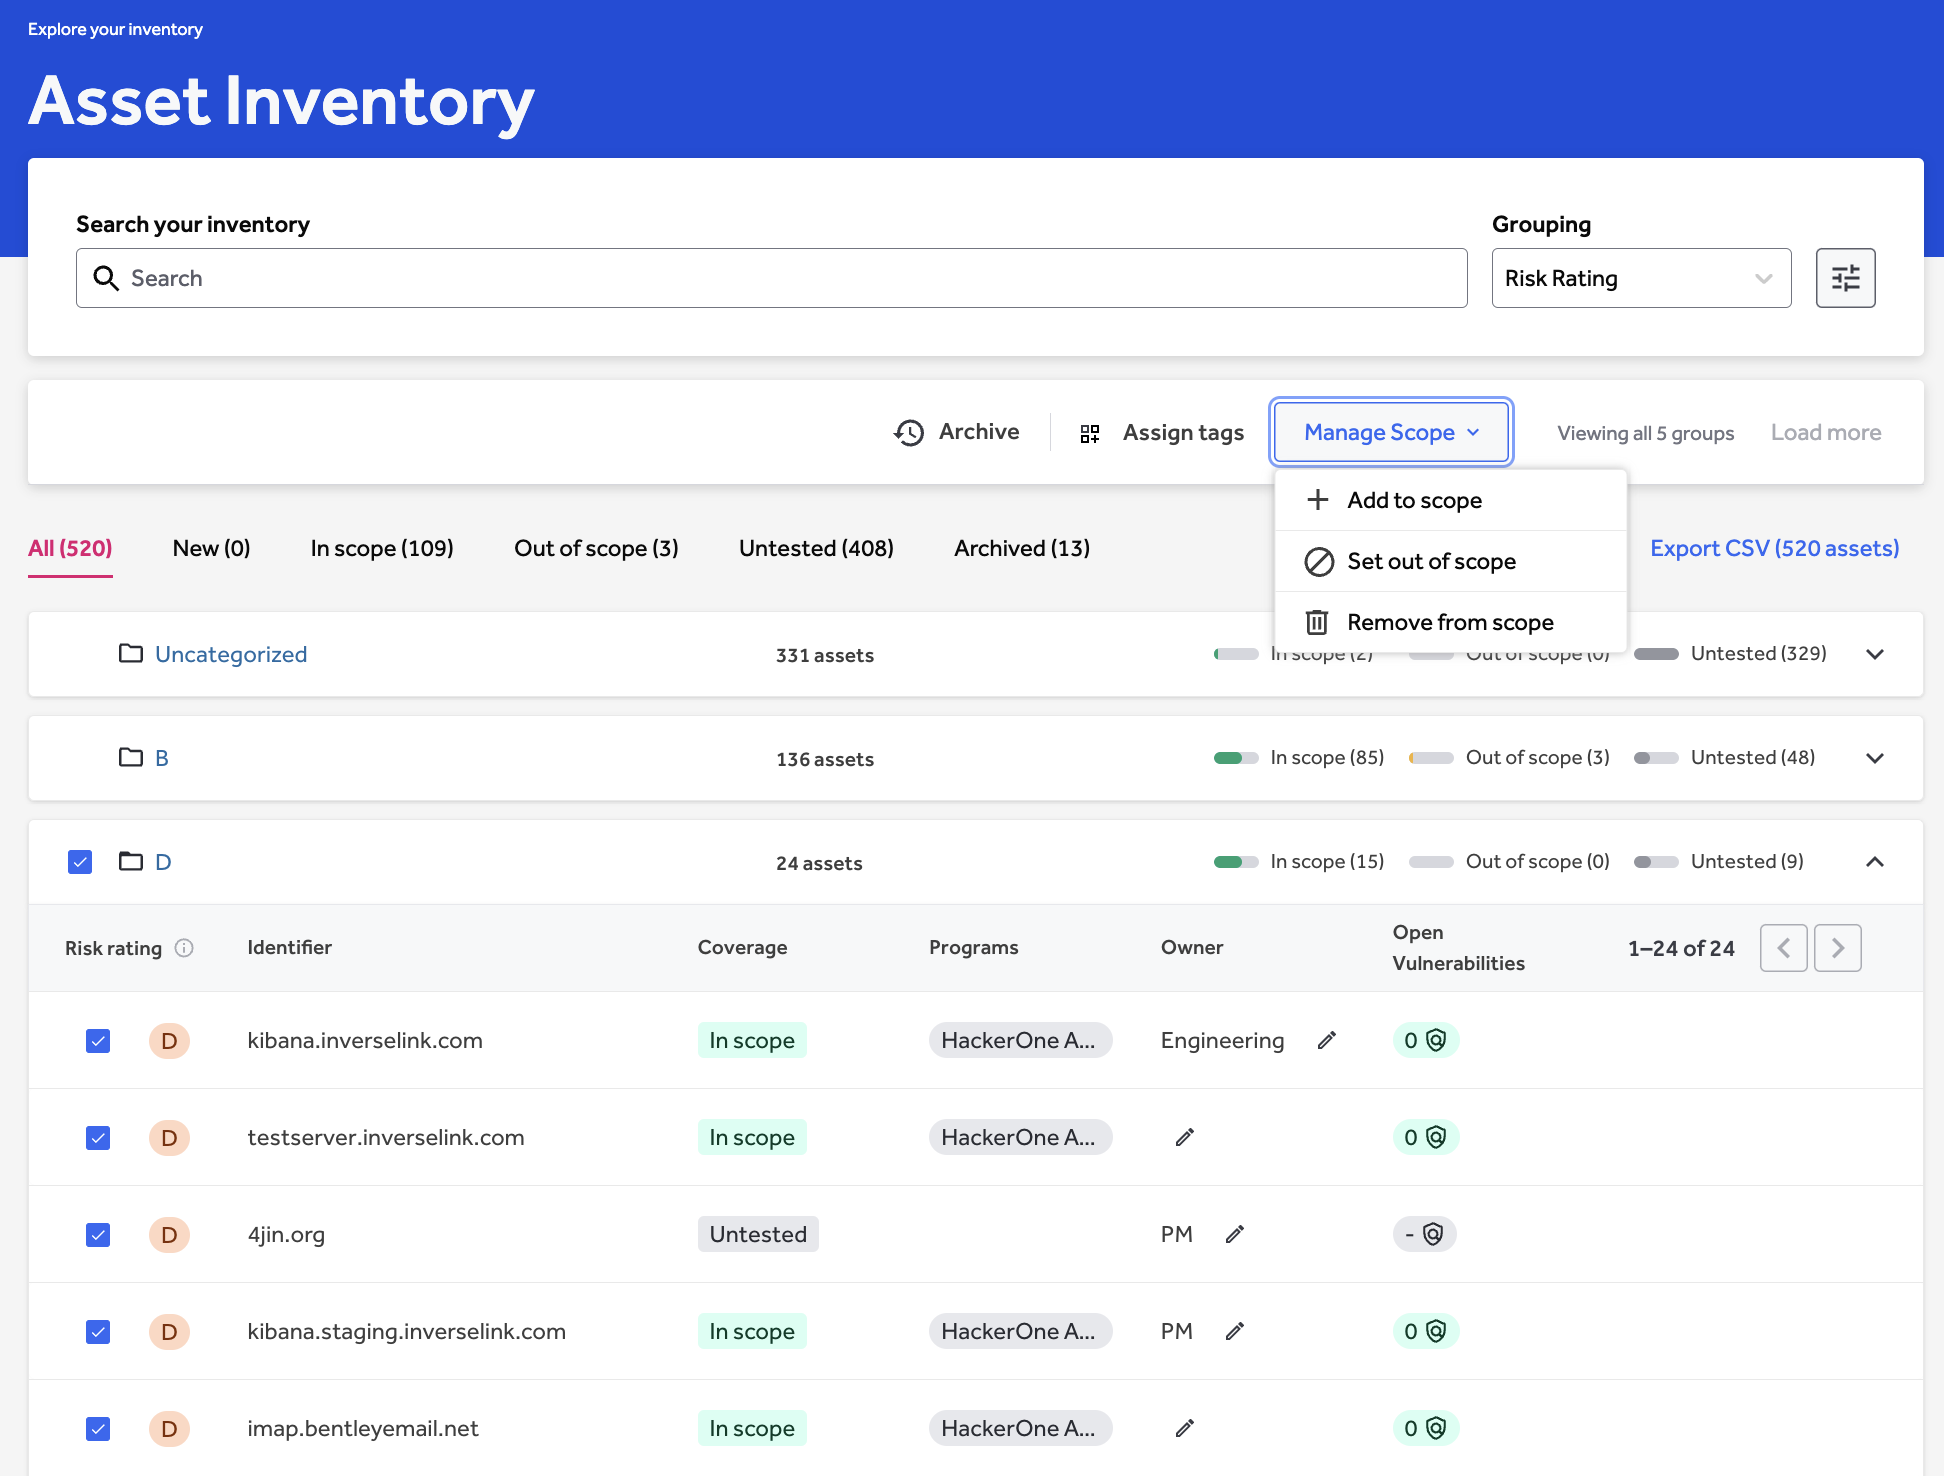1944x1476 pixels.
Task: Expand the Uncategorized group chevron
Action: (1875, 654)
